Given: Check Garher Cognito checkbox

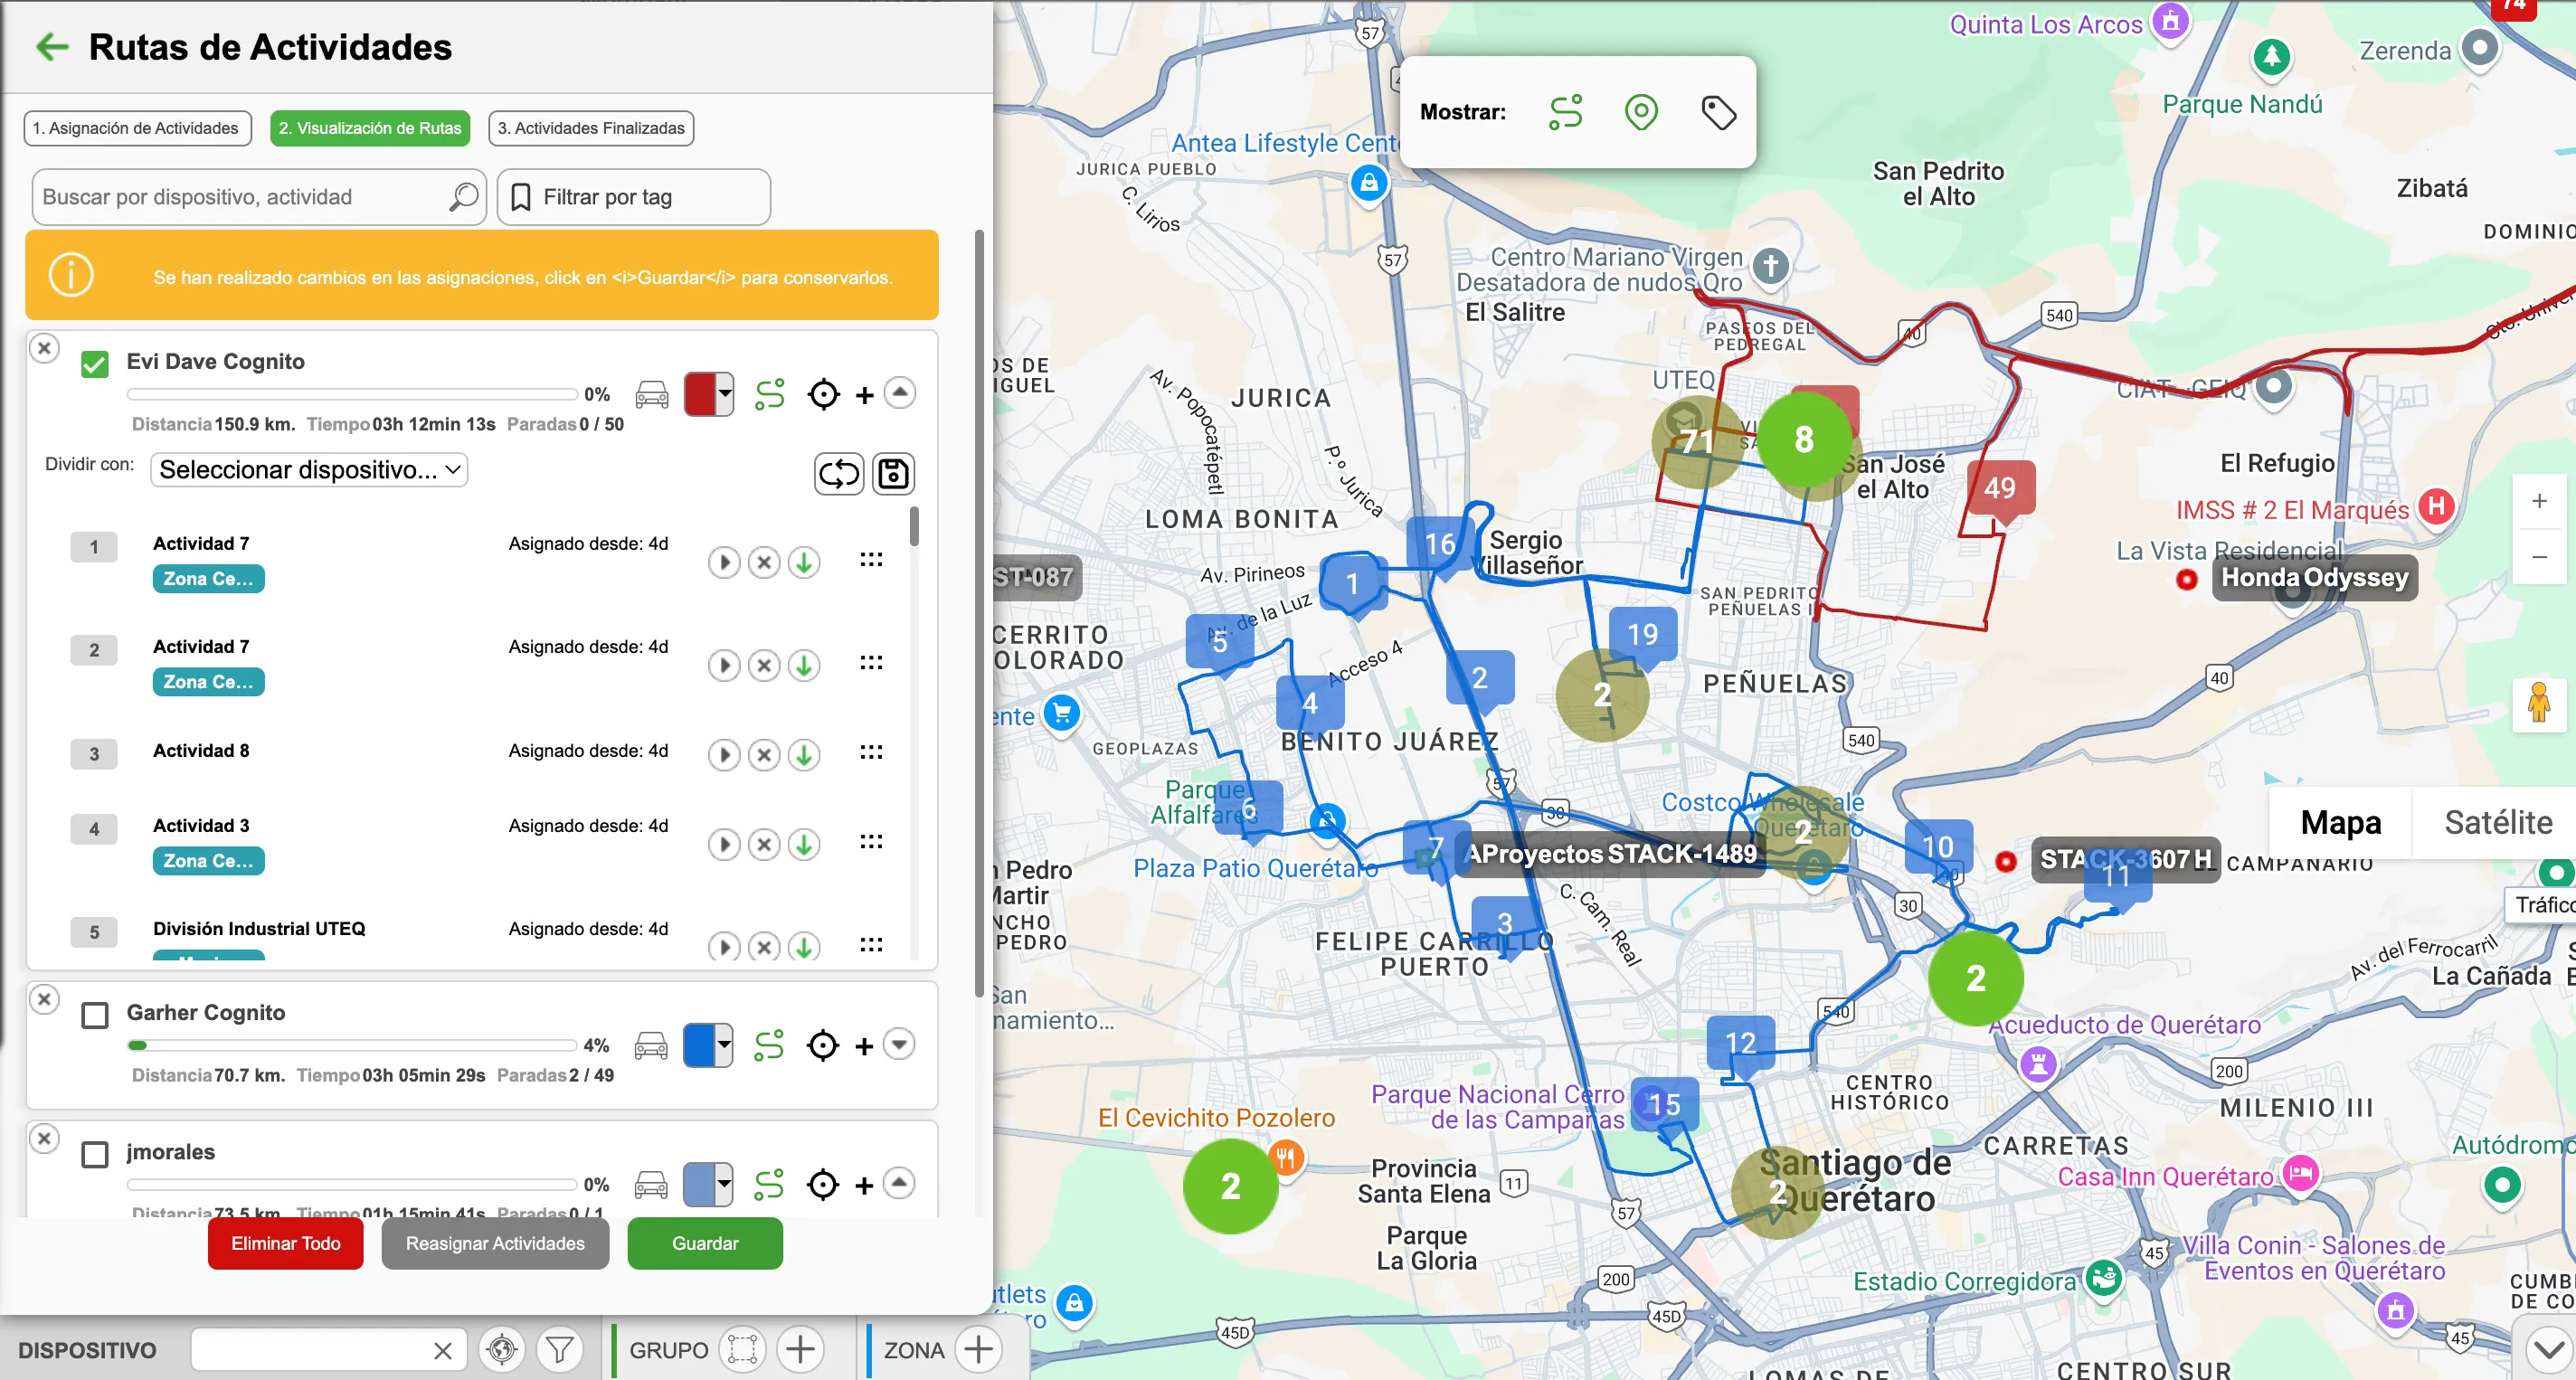Looking at the screenshot, I should click(x=95, y=1015).
